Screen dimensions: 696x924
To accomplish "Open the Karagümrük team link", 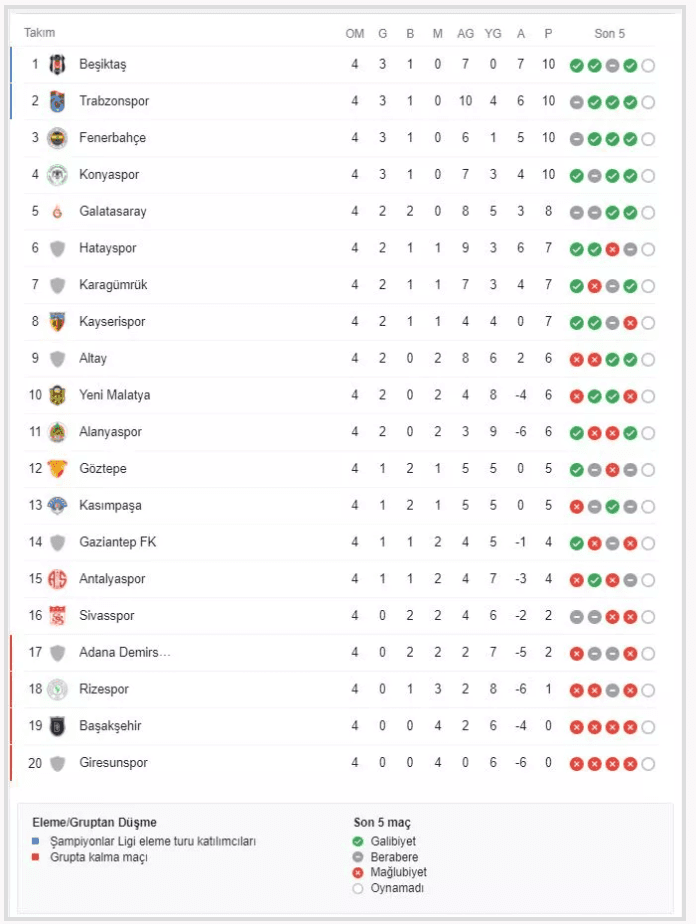I will point(113,285).
